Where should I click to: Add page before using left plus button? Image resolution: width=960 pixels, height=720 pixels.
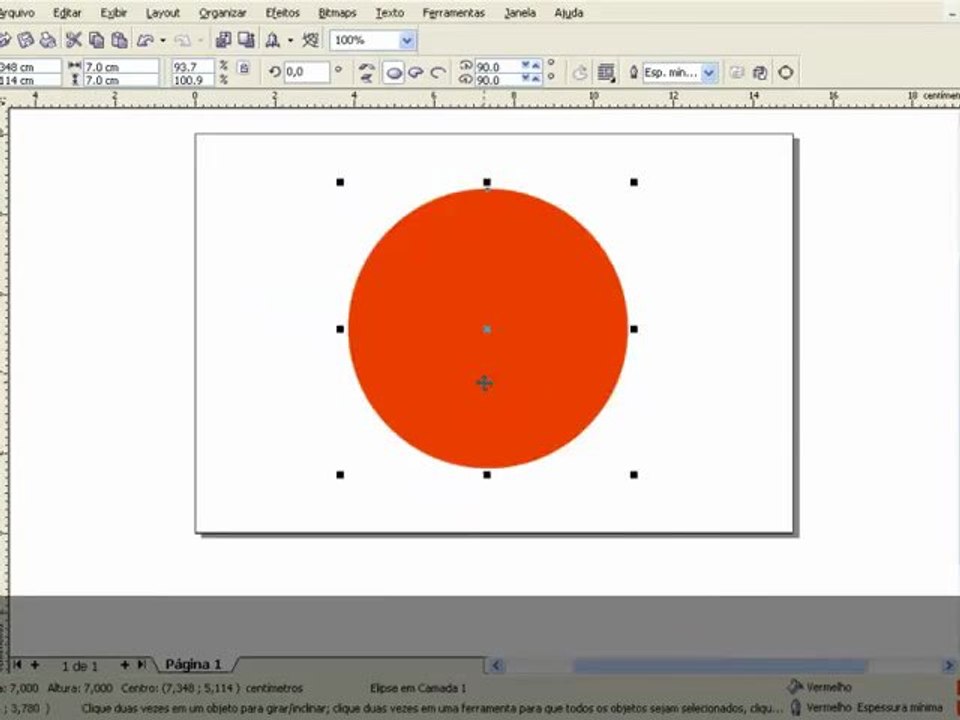(x=35, y=665)
